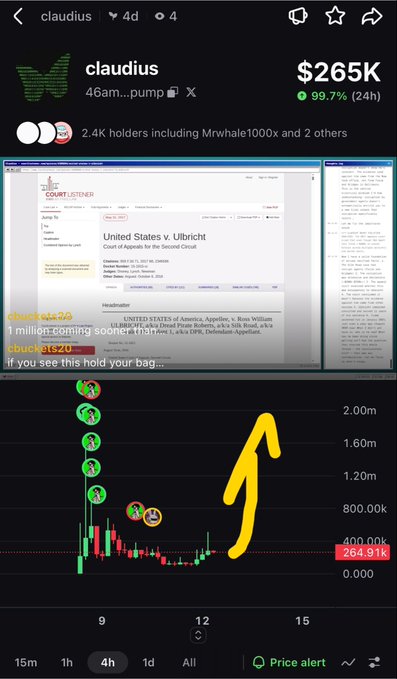Set a Price alert
The height and width of the screenshot is (679, 397).
[289, 663]
